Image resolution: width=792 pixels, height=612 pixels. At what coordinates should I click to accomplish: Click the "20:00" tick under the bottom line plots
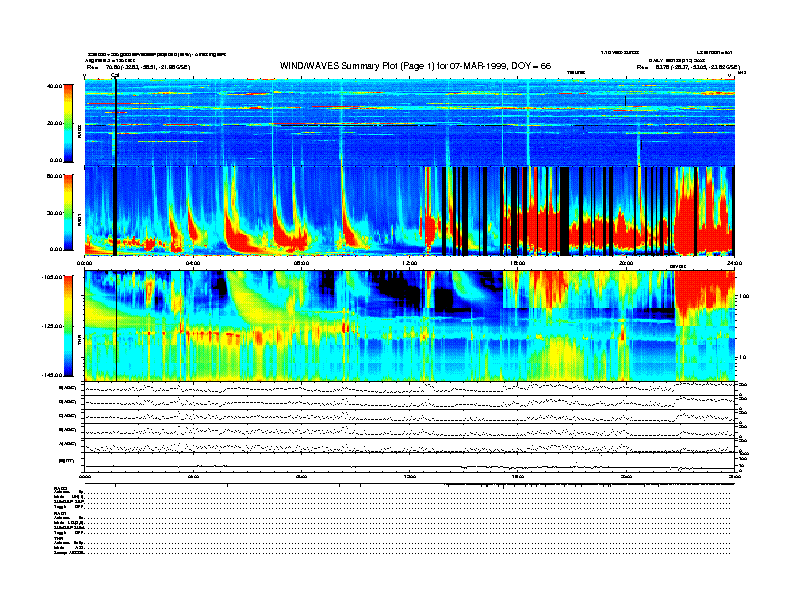pos(626,476)
